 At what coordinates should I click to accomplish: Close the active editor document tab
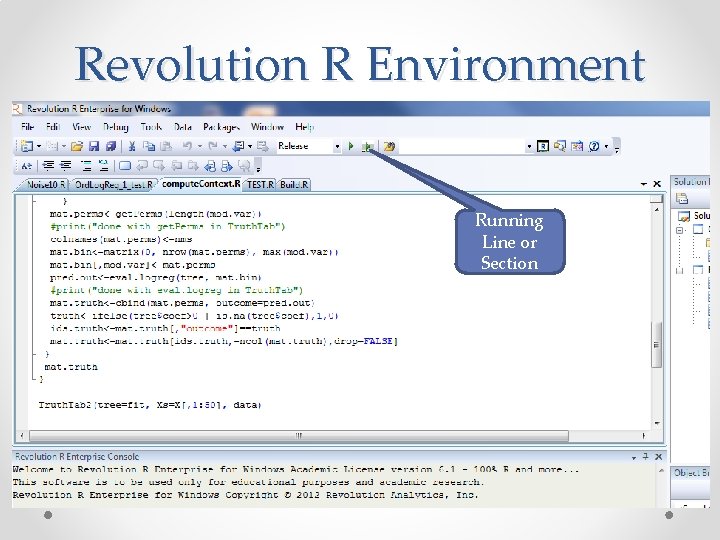pyautogui.click(x=657, y=184)
